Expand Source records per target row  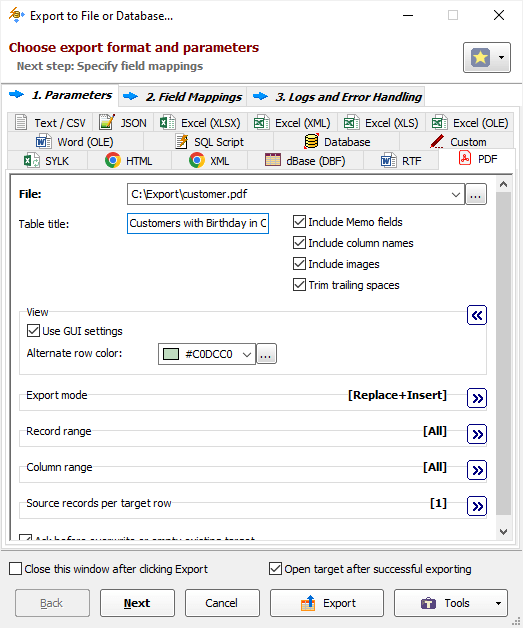(477, 506)
